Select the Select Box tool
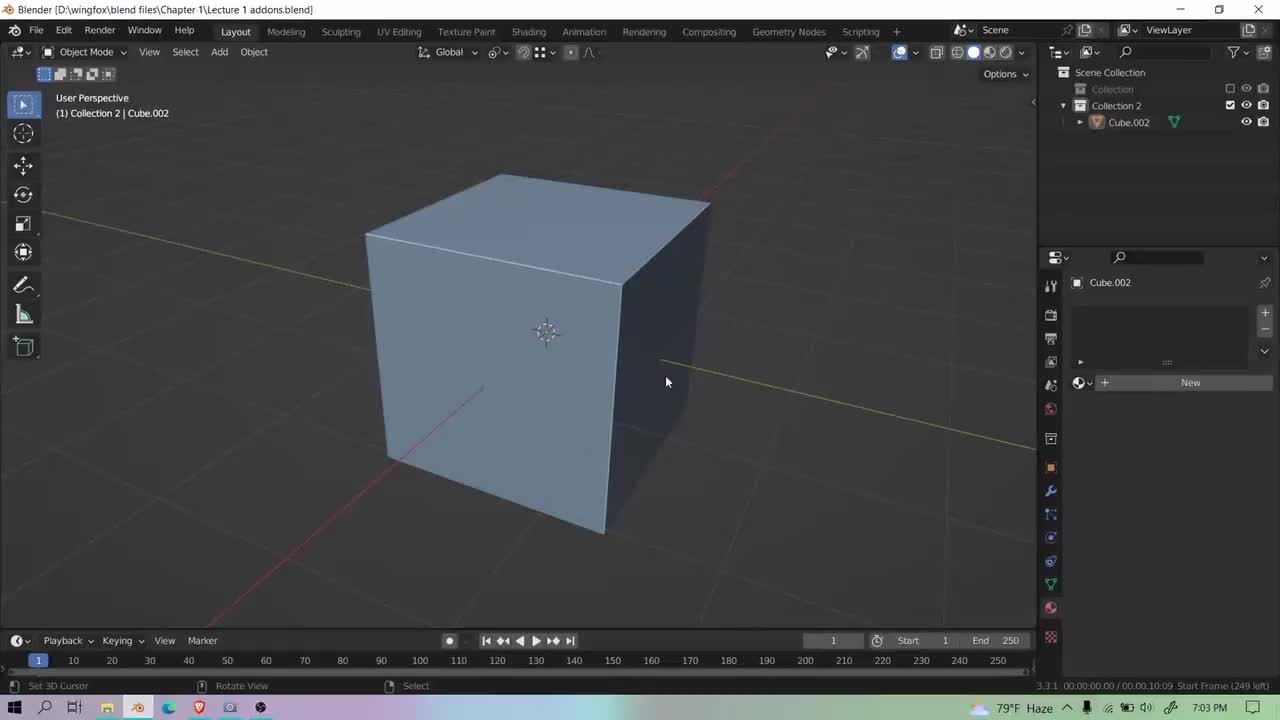This screenshot has width=1280, height=720. click(23, 104)
